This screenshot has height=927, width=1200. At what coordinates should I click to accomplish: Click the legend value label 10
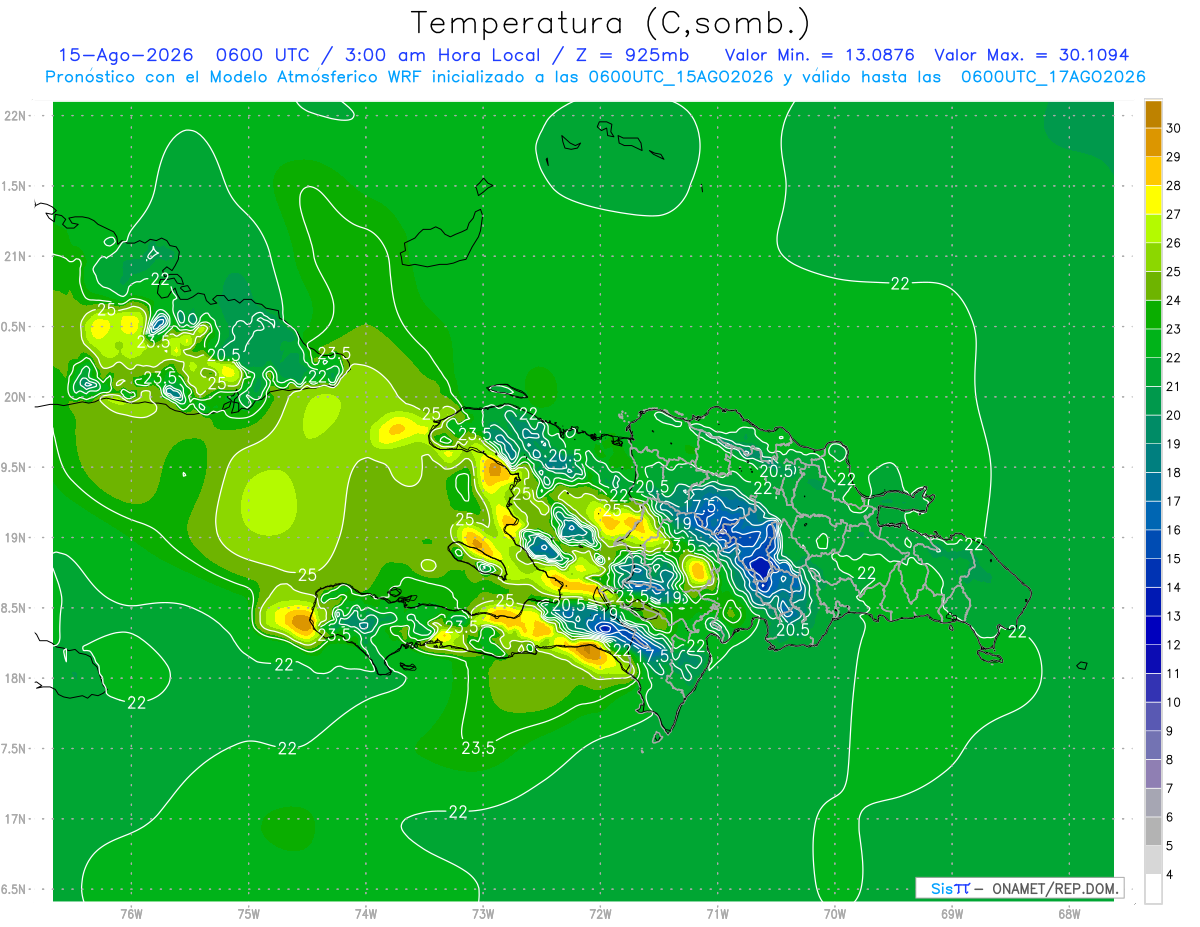pos(1175,702)
